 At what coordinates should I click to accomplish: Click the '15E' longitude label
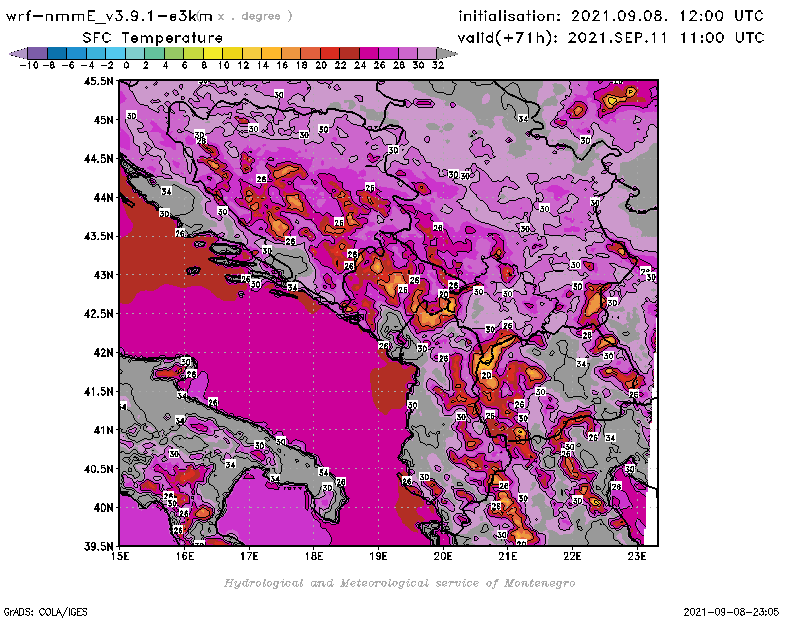point(120,556)
